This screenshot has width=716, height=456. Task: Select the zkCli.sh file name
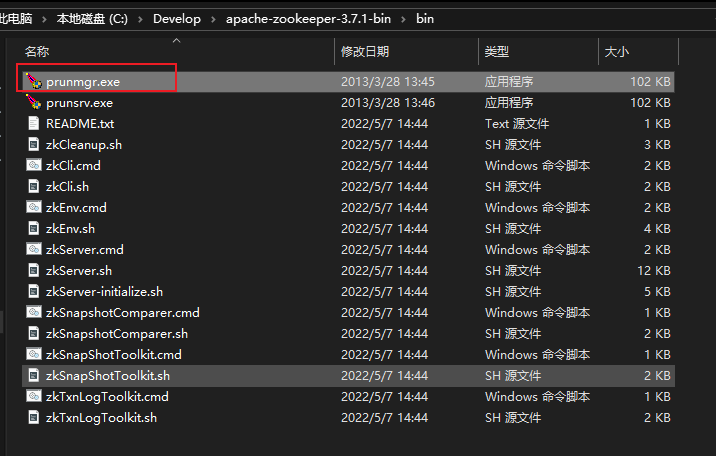point(67,187)
